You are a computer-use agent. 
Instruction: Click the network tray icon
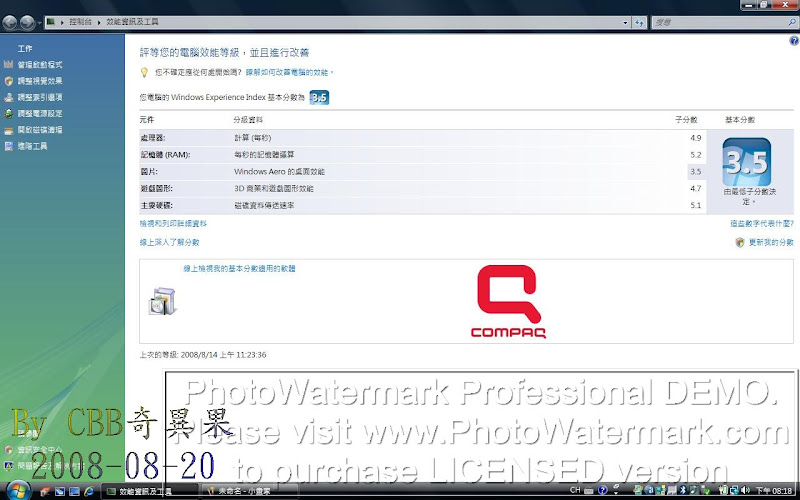tap(734, 490)
